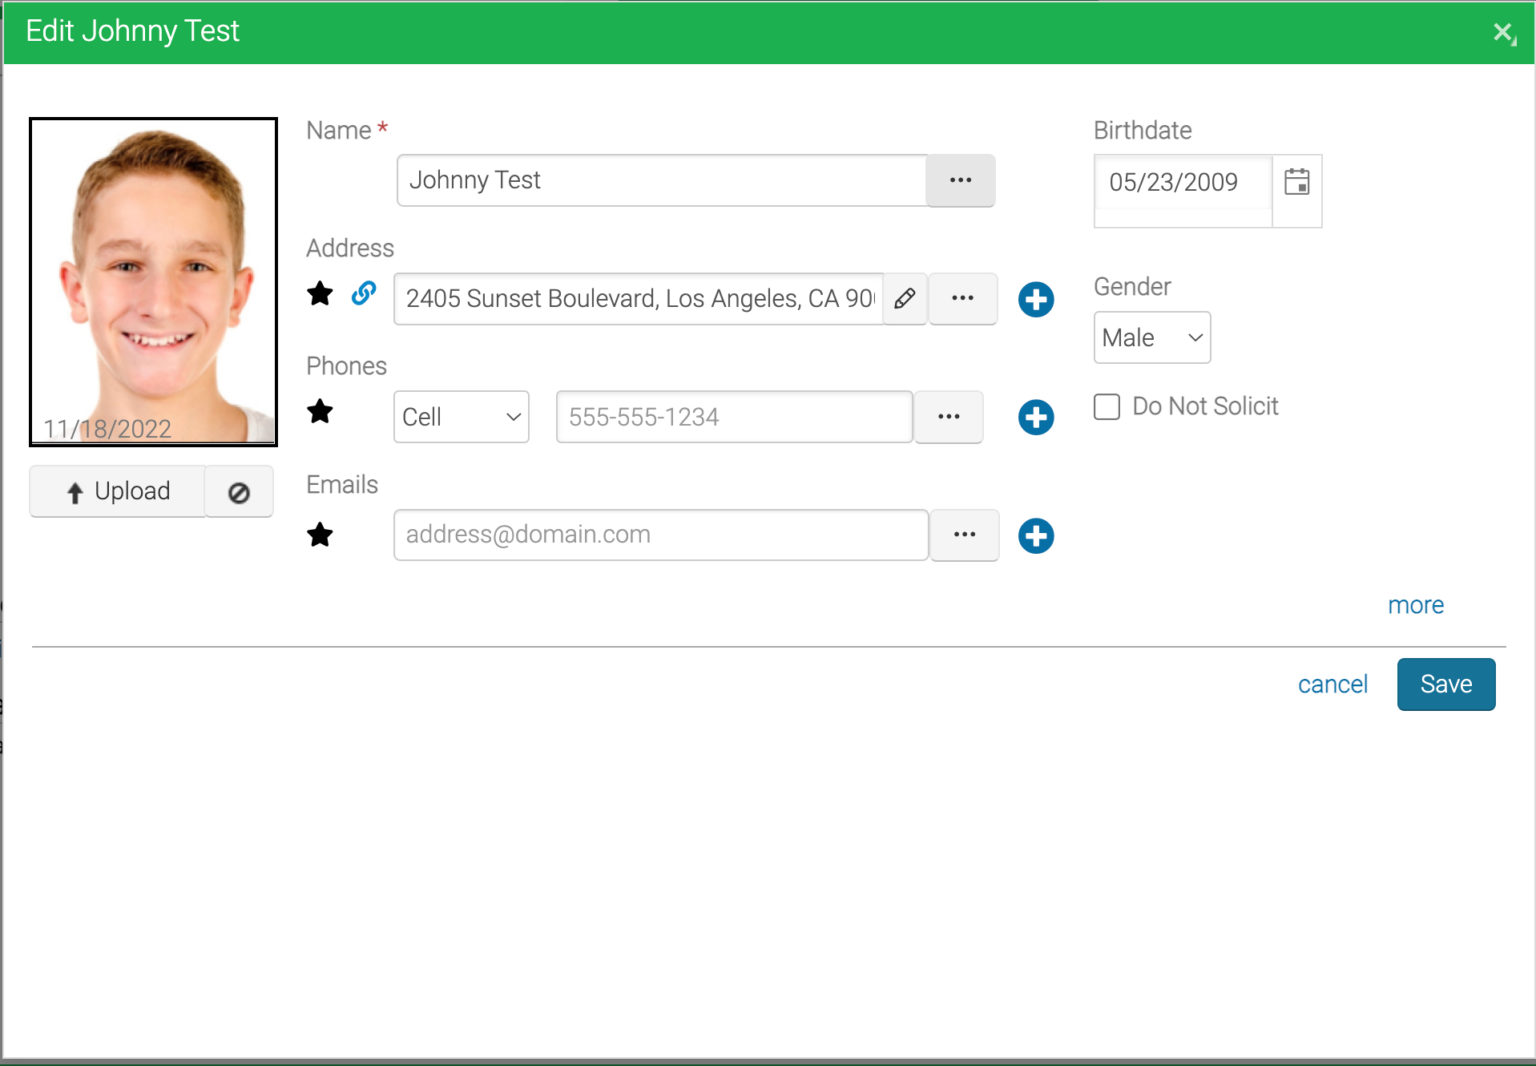1536x1066 pixels.
Task: Enable the Do Not Solicit checkbox
Action: (x=1107, y=406)
